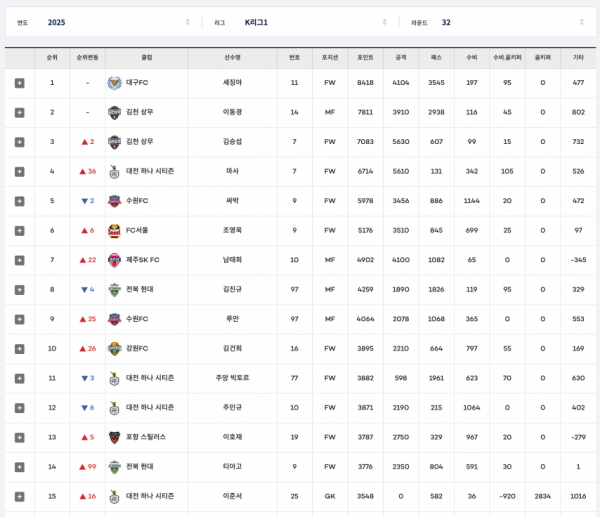Click 수원FC logo in 싸박's row

pos(114,201)
